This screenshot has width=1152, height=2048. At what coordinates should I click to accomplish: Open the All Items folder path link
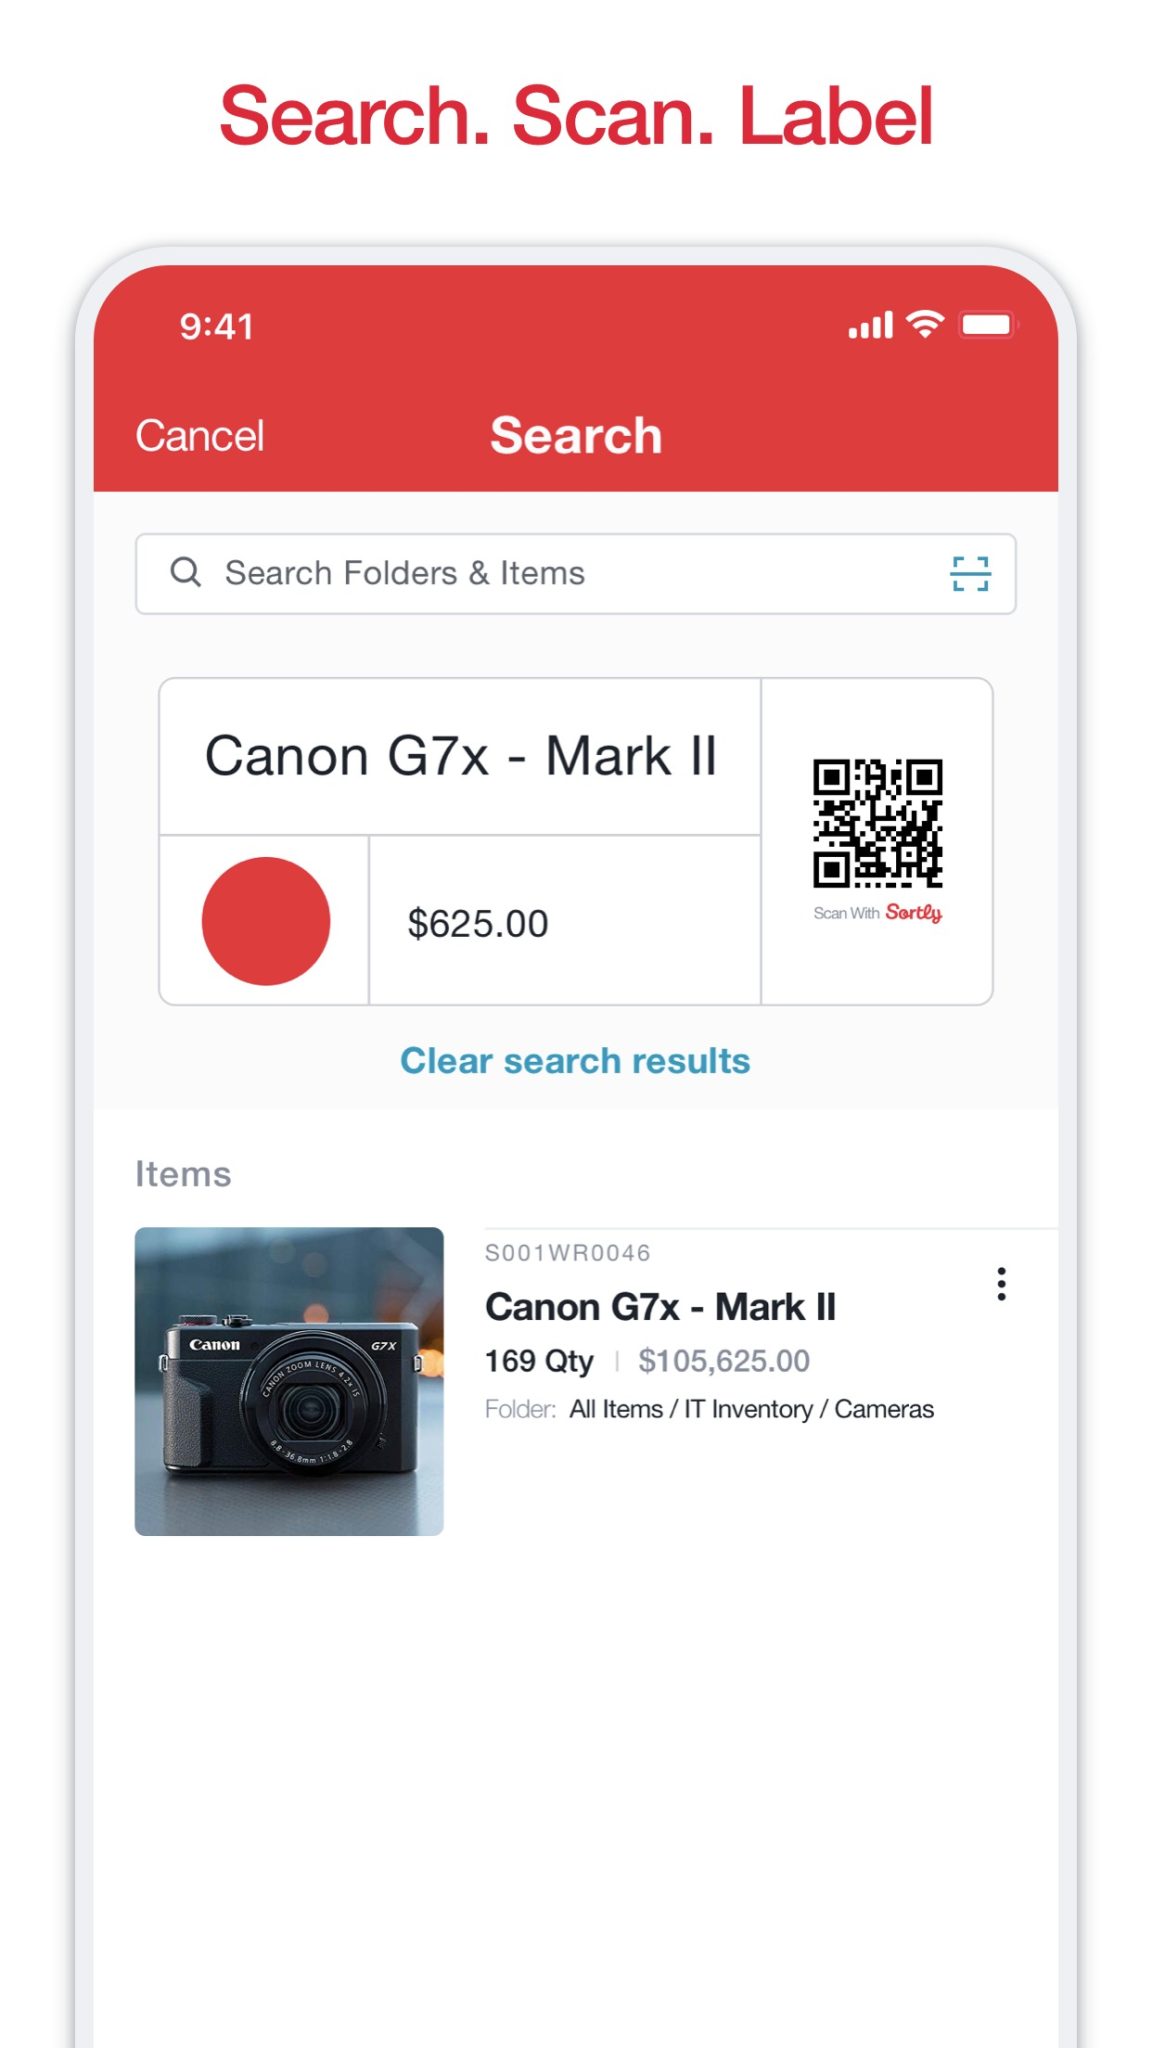[616, 1407]
